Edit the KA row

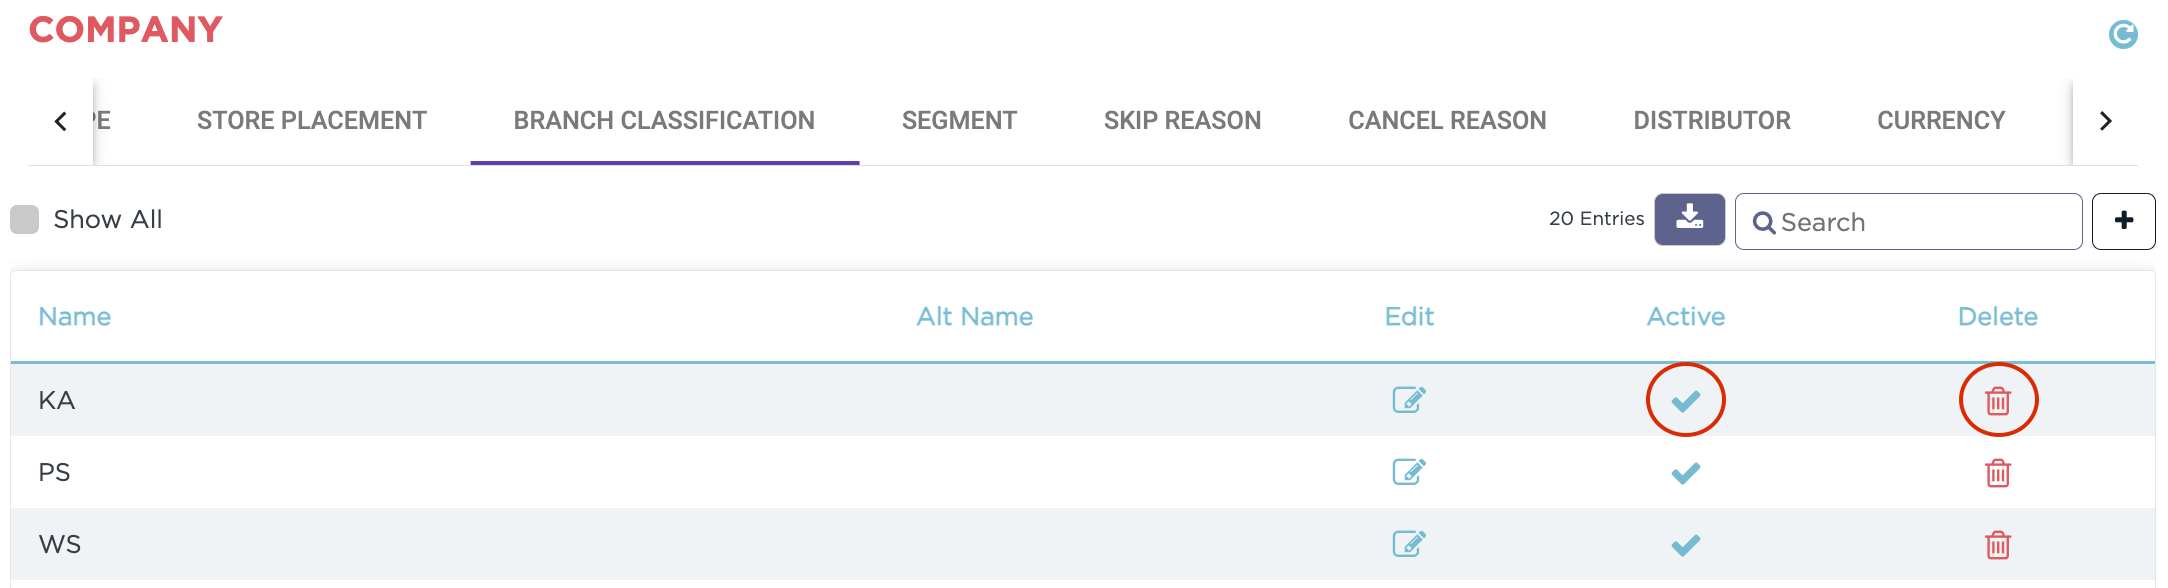pos(1409,400)
